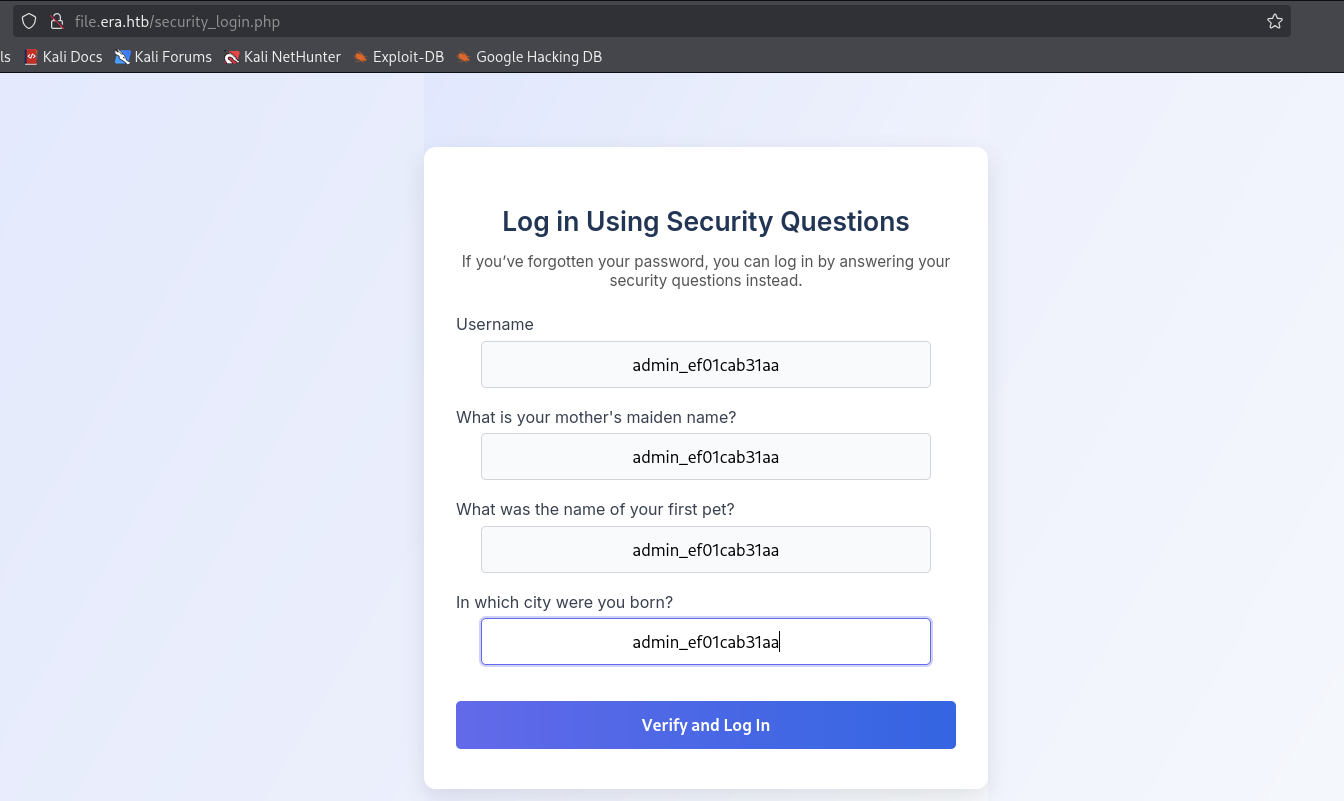Bookmark this page with the star icon
The width and height of the screenshot is (1344, 801).
1275,21
